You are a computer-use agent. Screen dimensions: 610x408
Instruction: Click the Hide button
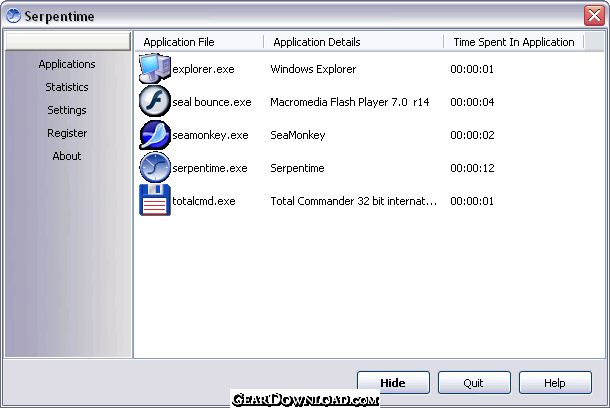pos(393,383)
